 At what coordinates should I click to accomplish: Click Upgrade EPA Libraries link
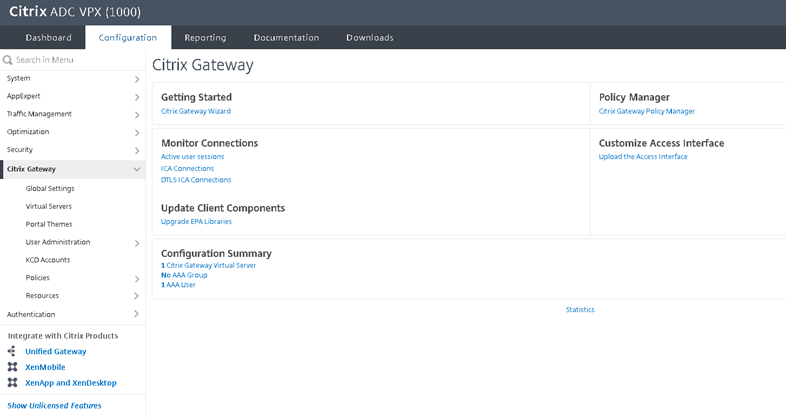pyautogui.click(x=196, y=221)
